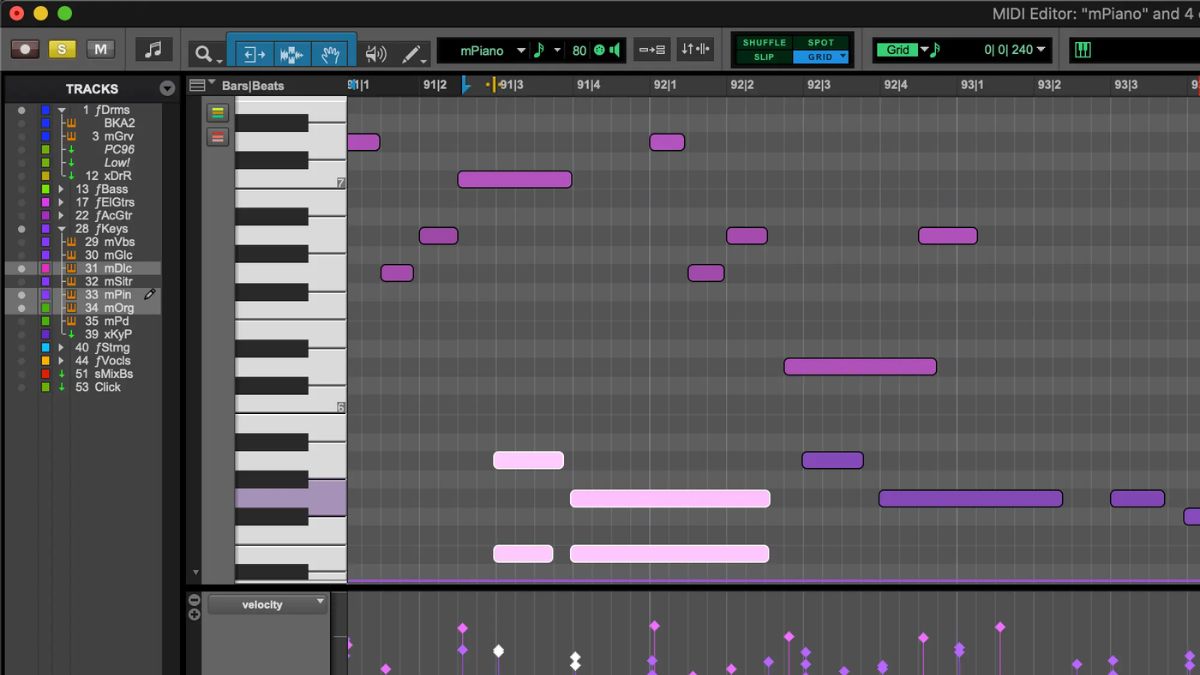
Task: Select the BKA2 track
Action: click(119, 123)
